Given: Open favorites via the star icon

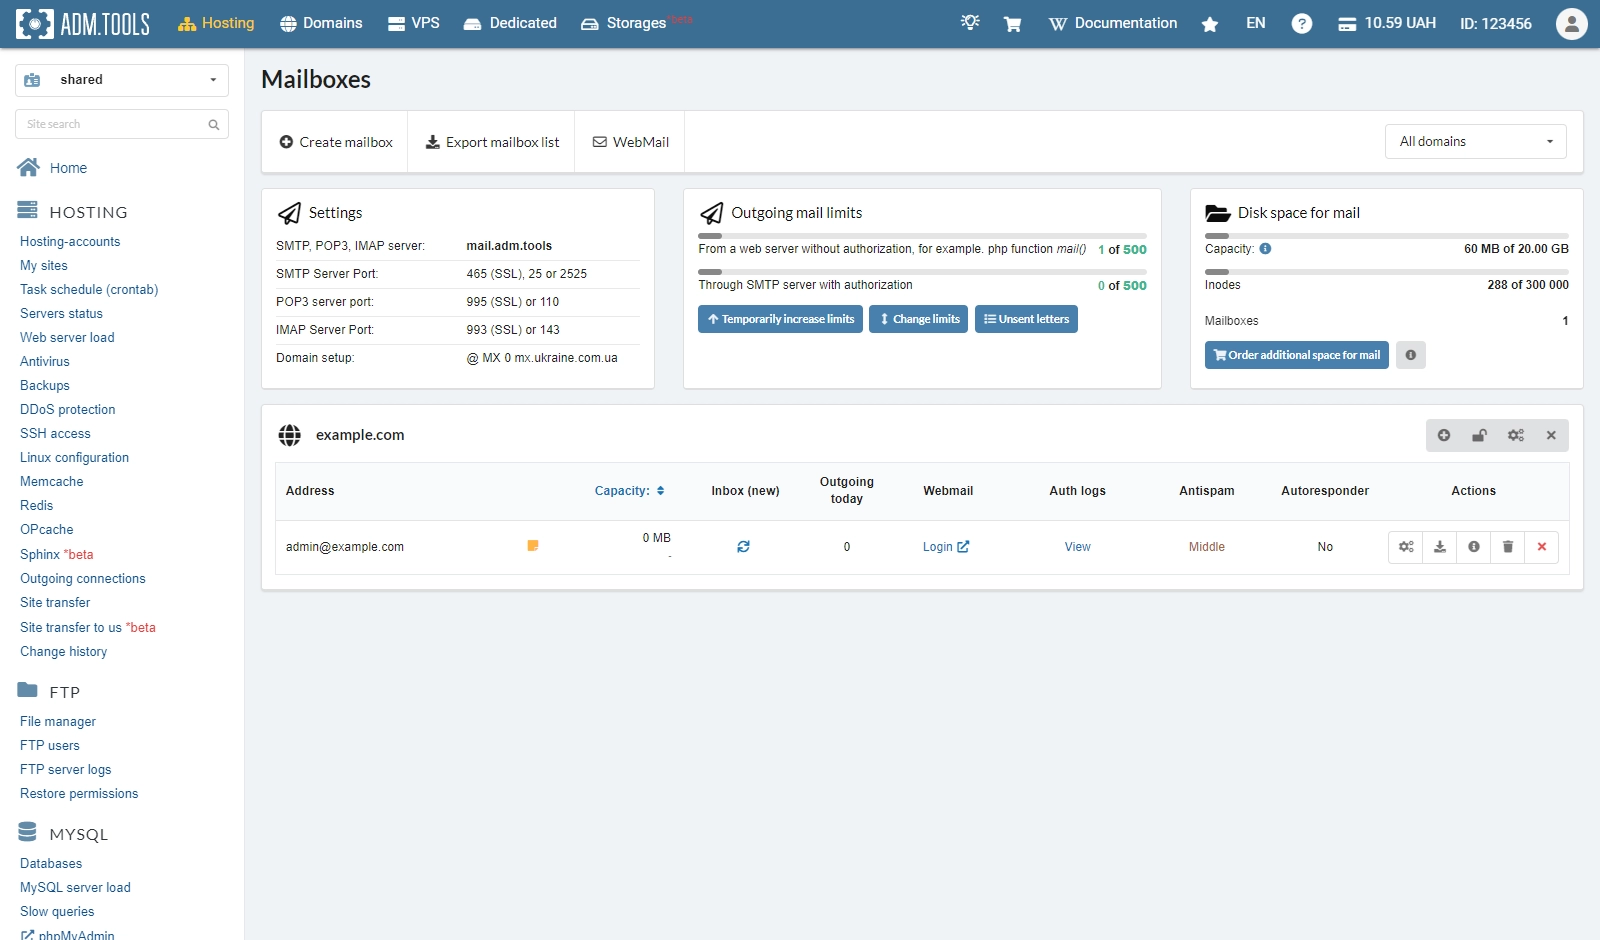Looking at the screenshot, I should (x=1210, y=24).
